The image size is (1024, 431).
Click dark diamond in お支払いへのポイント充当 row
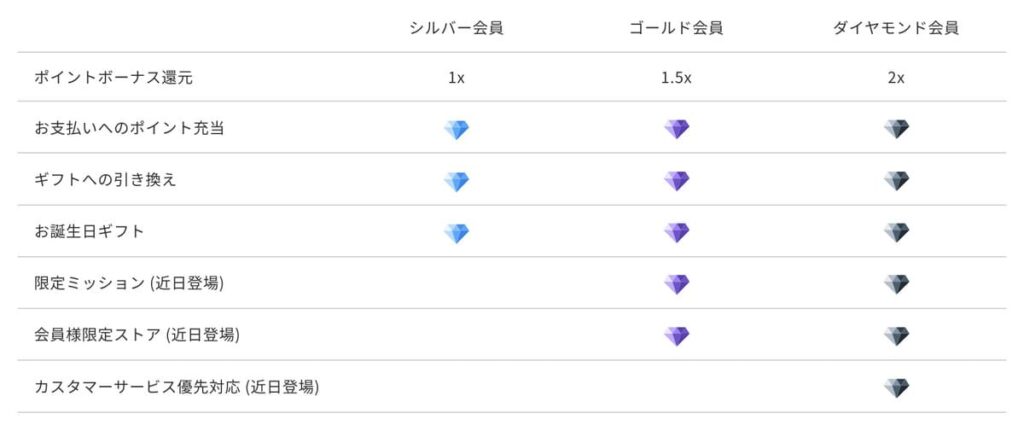pyautogui.click(x=896, y=130)
